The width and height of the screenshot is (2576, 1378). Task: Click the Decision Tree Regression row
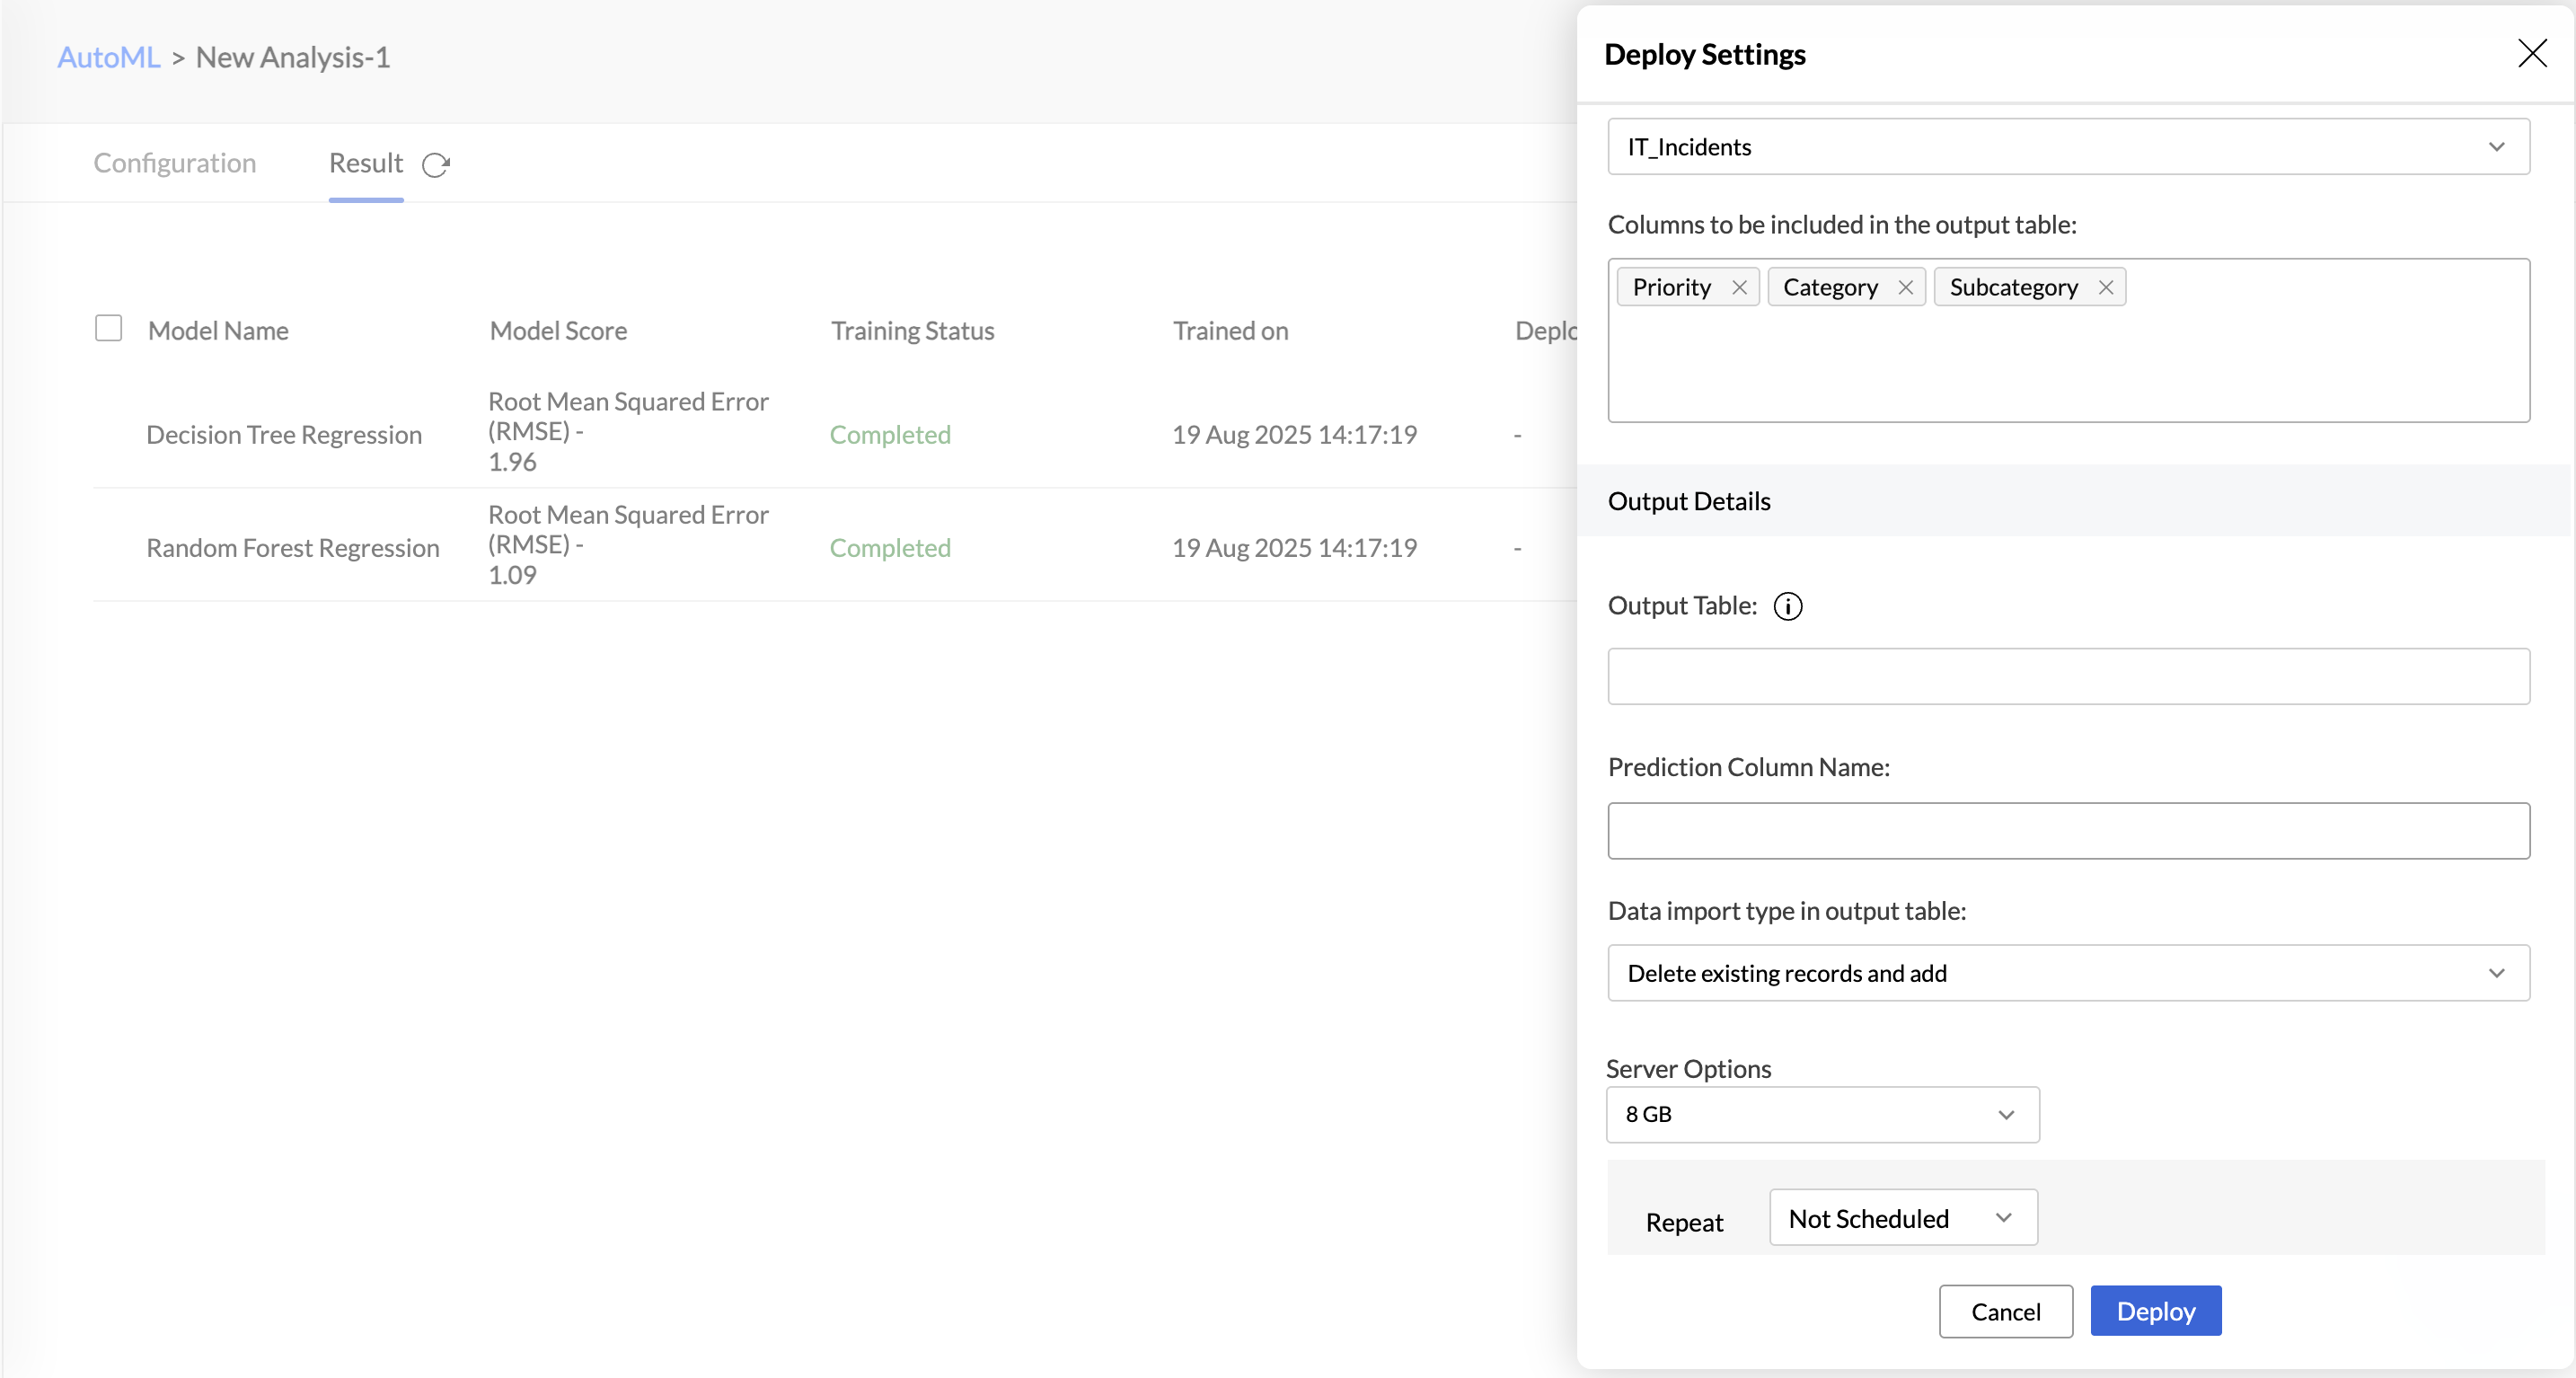click(283, 435)
